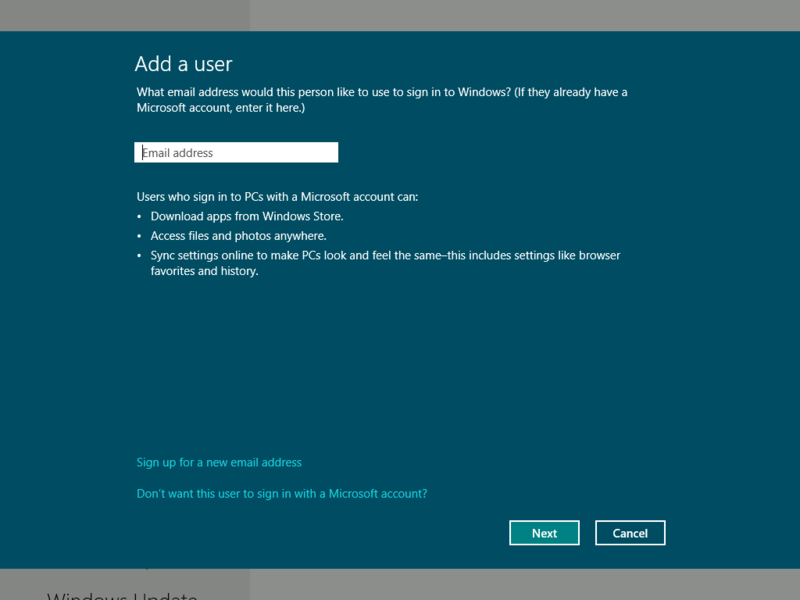Click the browser favorites and history text
Image resolution: width=800 pixels, height=600 pixels.
coord(200,270)
